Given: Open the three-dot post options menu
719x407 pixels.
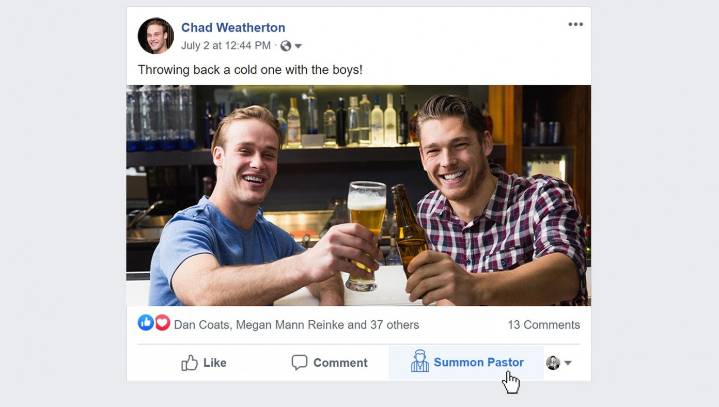Looking at the screenshot, I should [575, 24].
